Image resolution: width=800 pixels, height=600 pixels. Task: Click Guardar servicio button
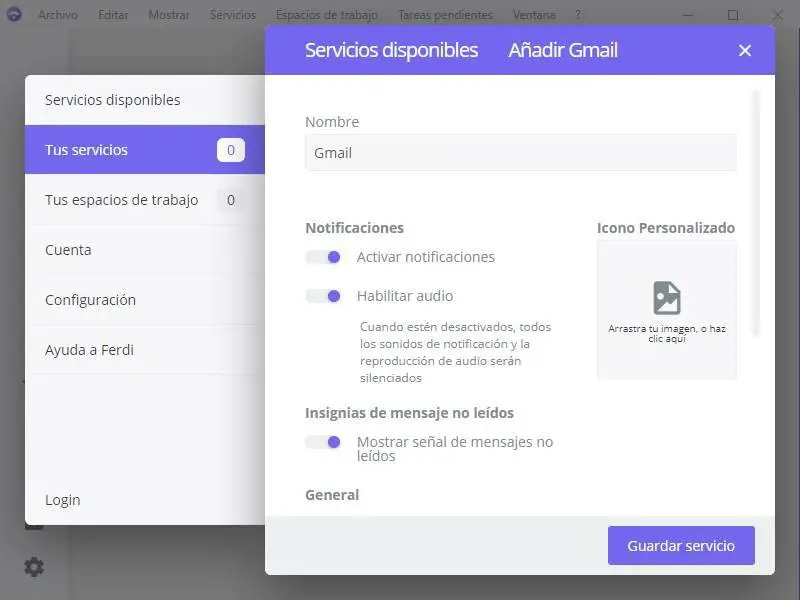point(681,545)
